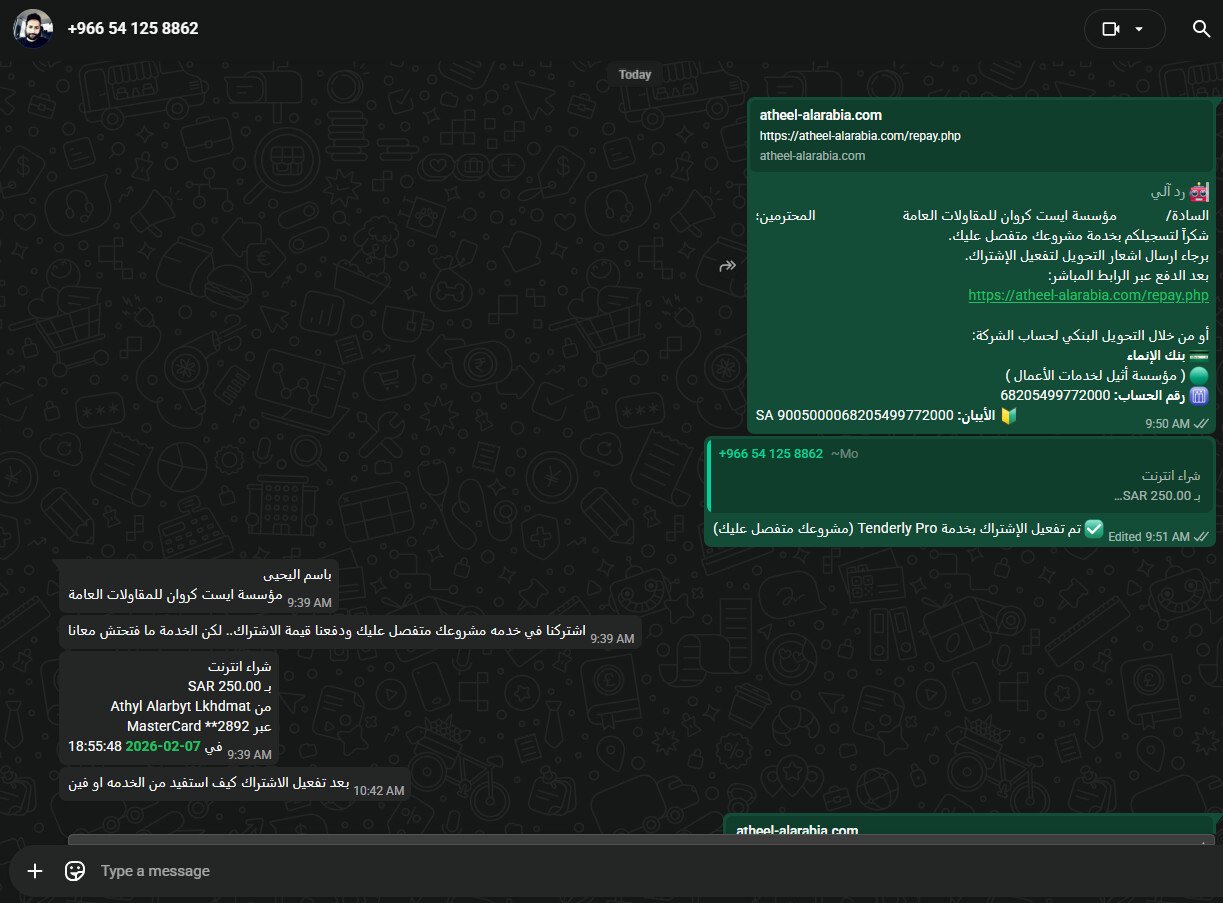
Task: Click the Today date chip
Action: (634, 74)
